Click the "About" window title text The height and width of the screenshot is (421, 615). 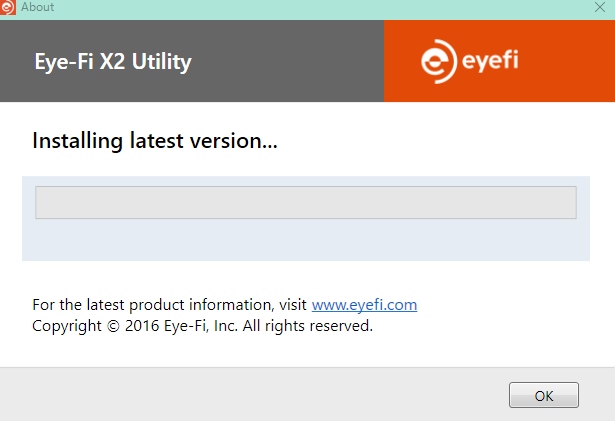pyautogui.click(x=38, y=7)
